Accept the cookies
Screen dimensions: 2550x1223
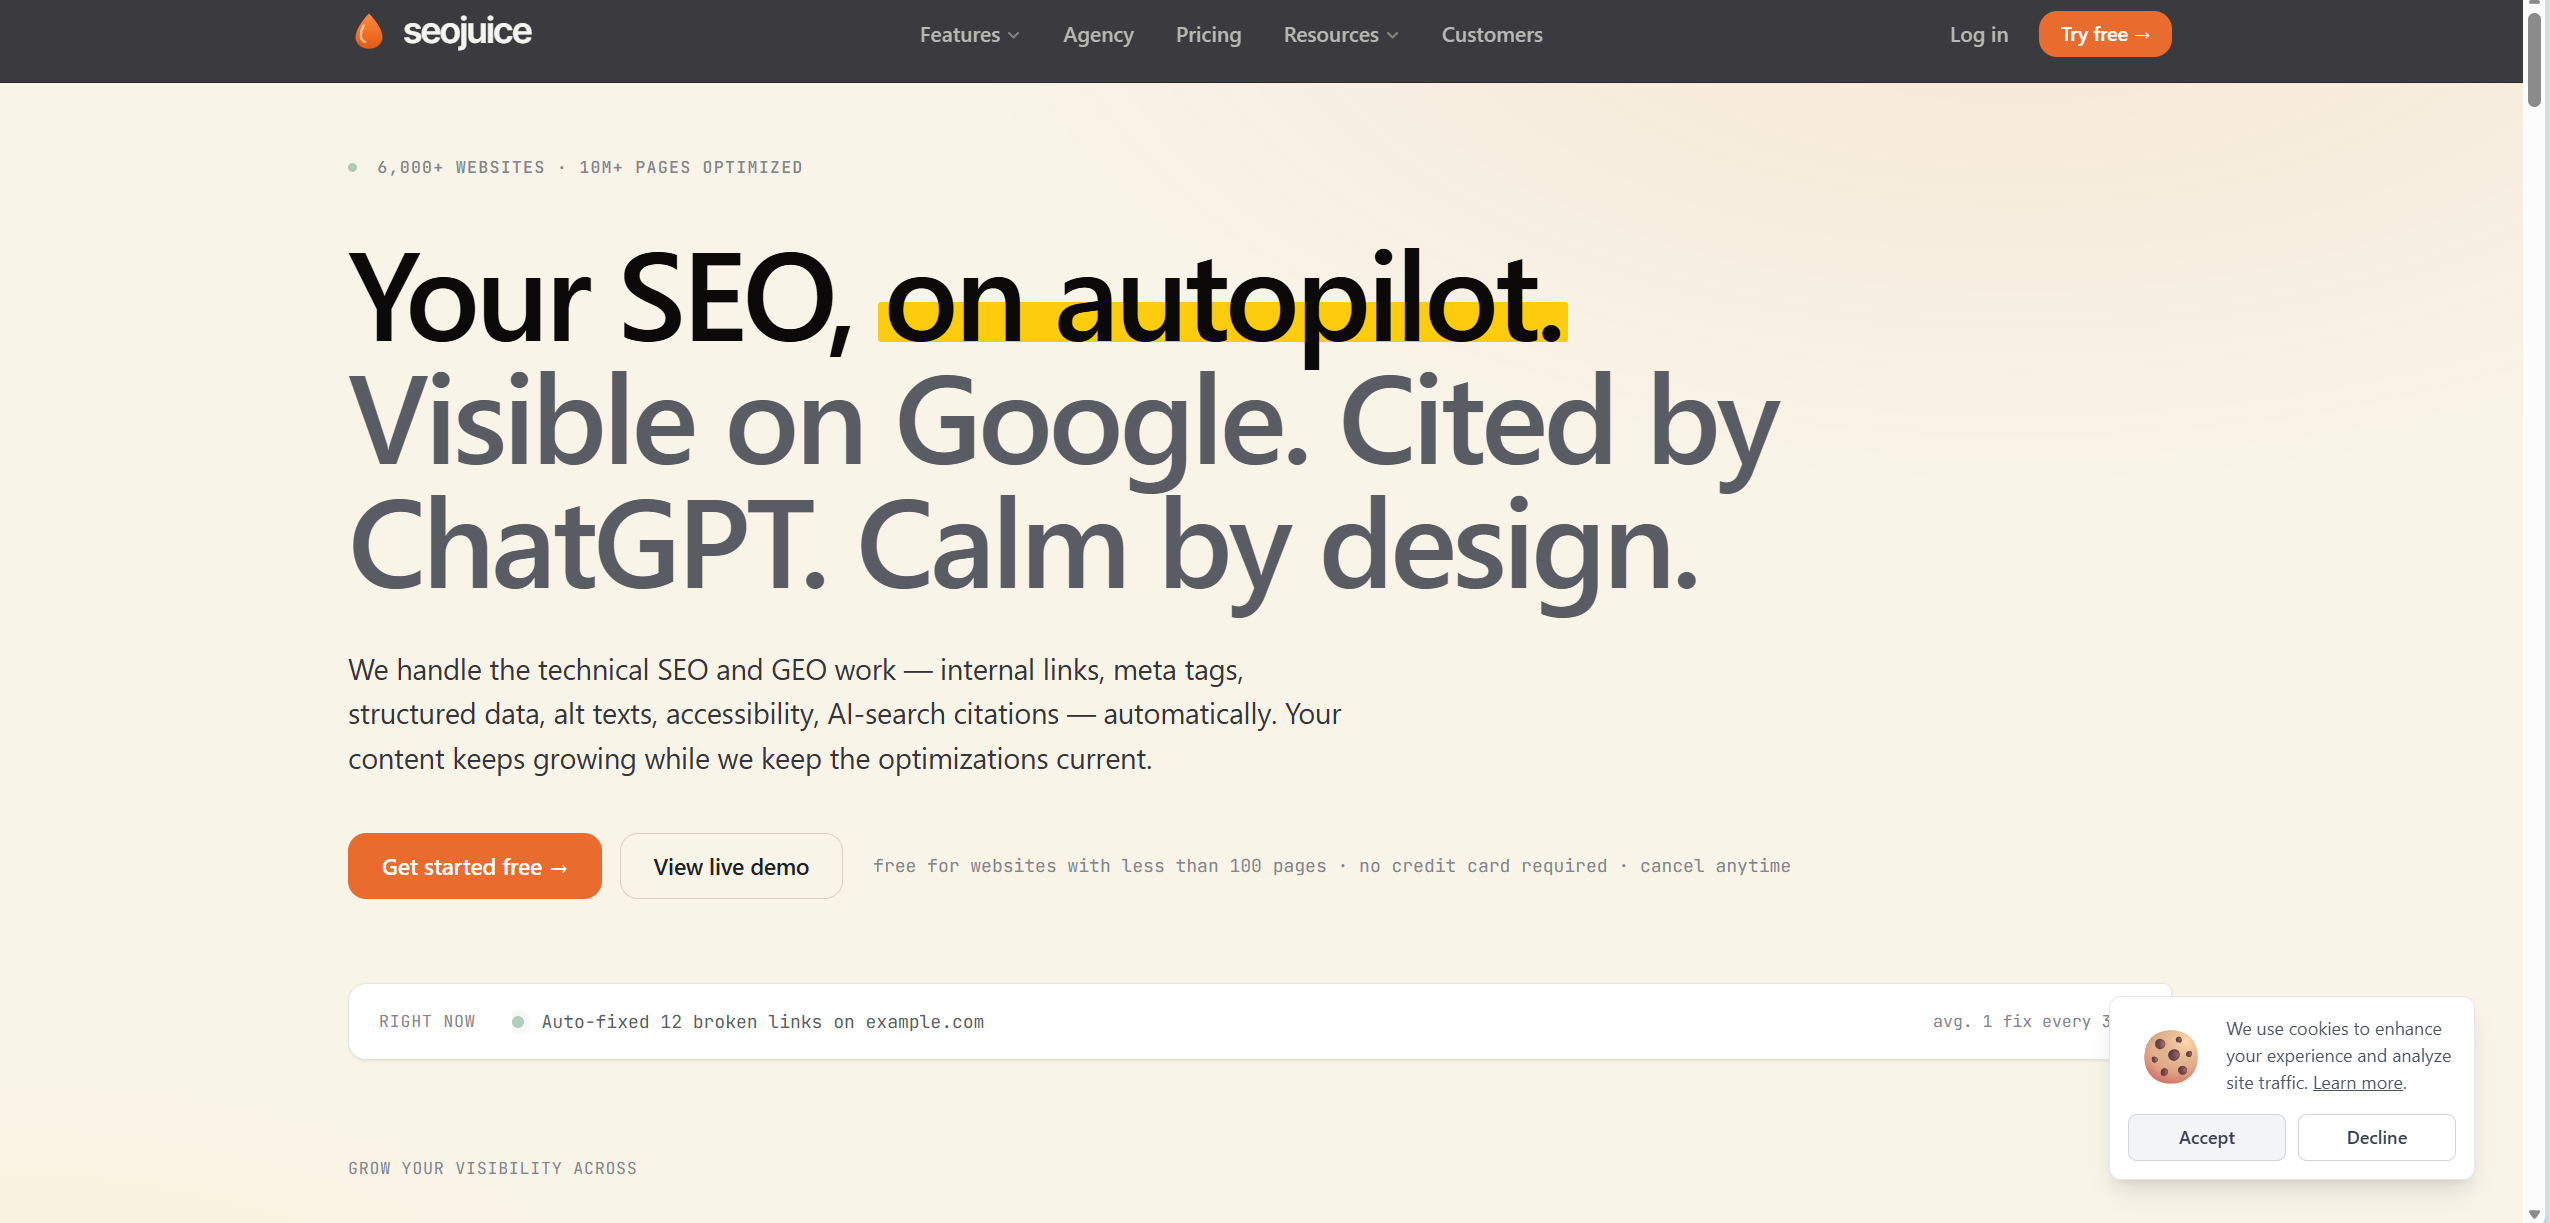[2206, 1137]
